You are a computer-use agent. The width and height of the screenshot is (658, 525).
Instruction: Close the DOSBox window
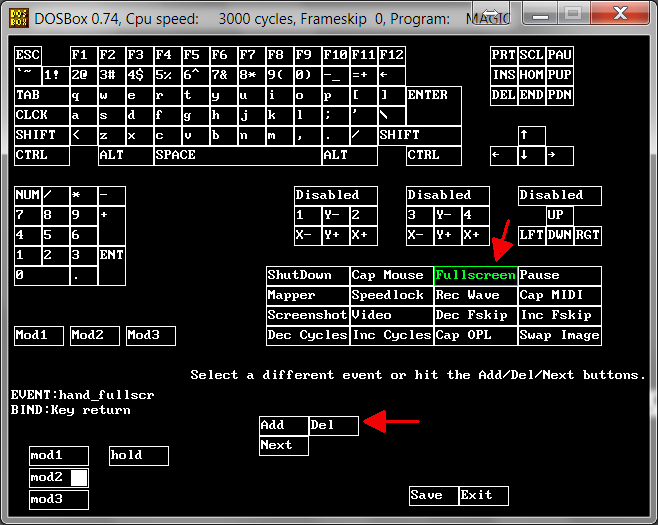[620, 13]
